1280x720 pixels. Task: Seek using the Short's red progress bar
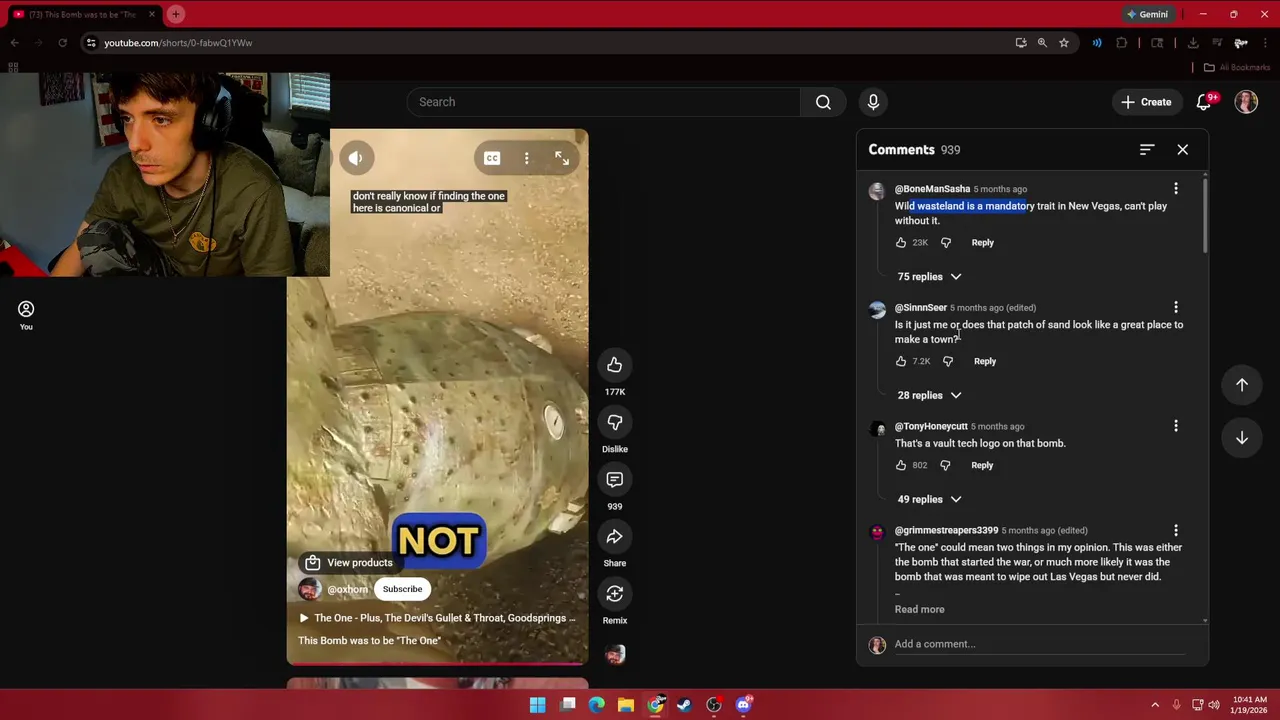click(437, 663)
